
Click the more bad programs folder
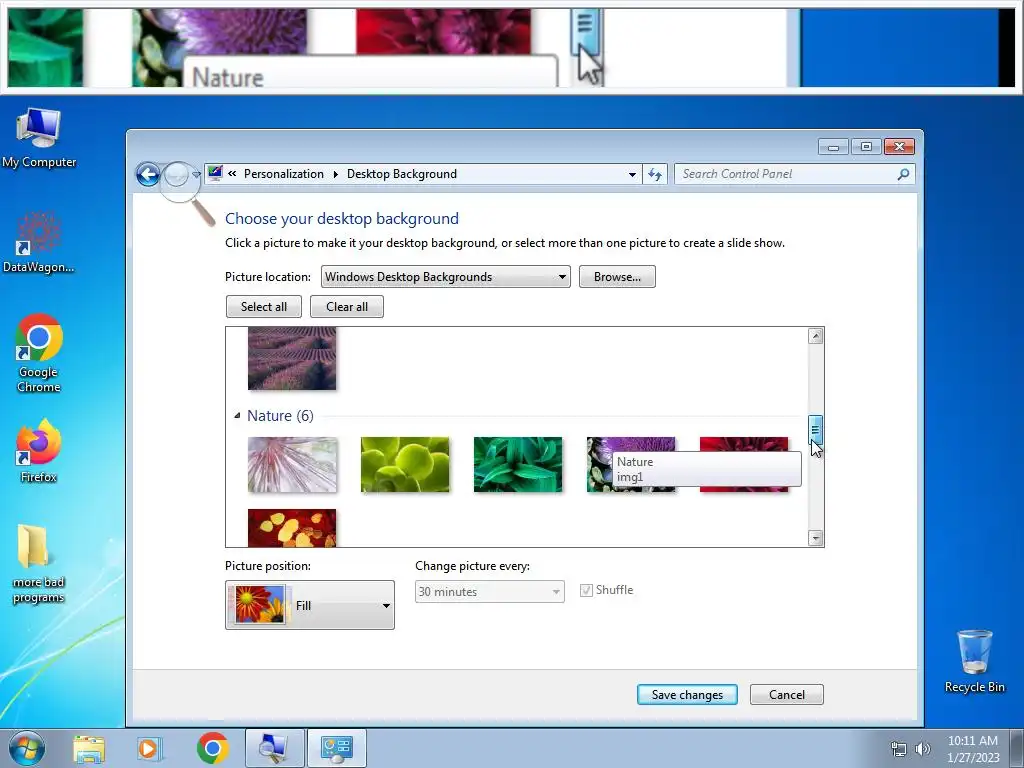(39, 565)
